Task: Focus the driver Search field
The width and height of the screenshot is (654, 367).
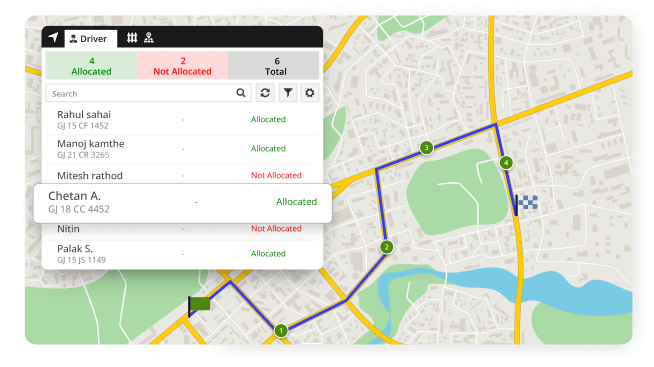Action: (148, 93)
